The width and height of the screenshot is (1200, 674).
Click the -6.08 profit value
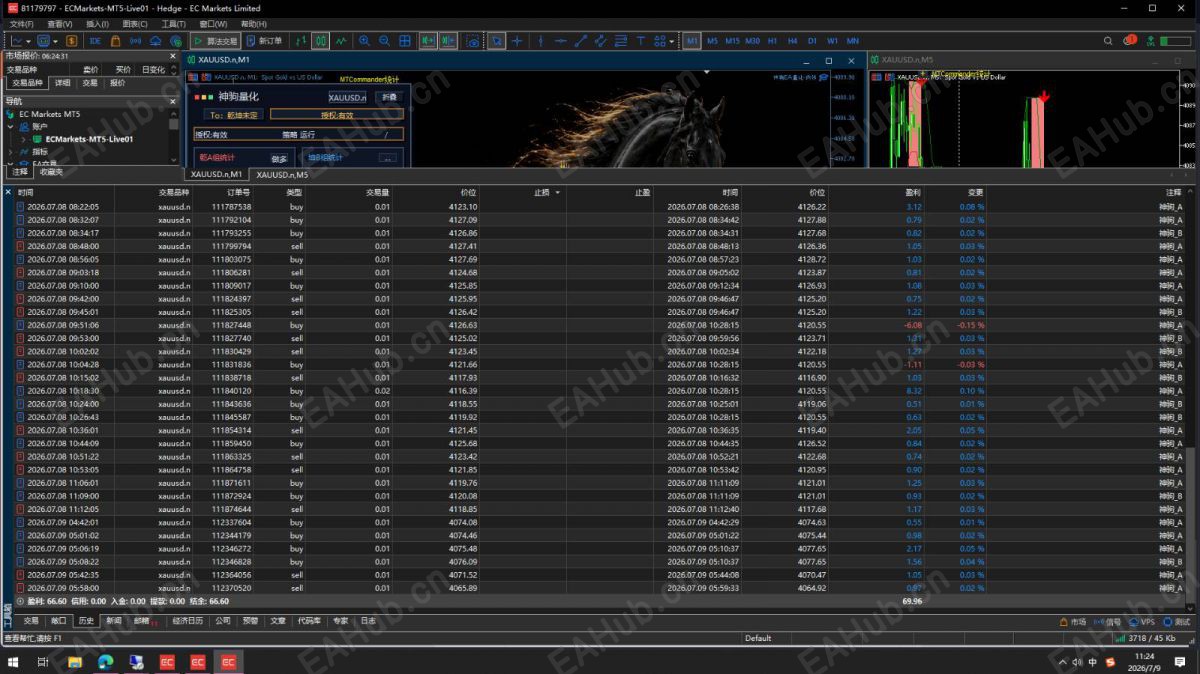(x=912, y=325)
